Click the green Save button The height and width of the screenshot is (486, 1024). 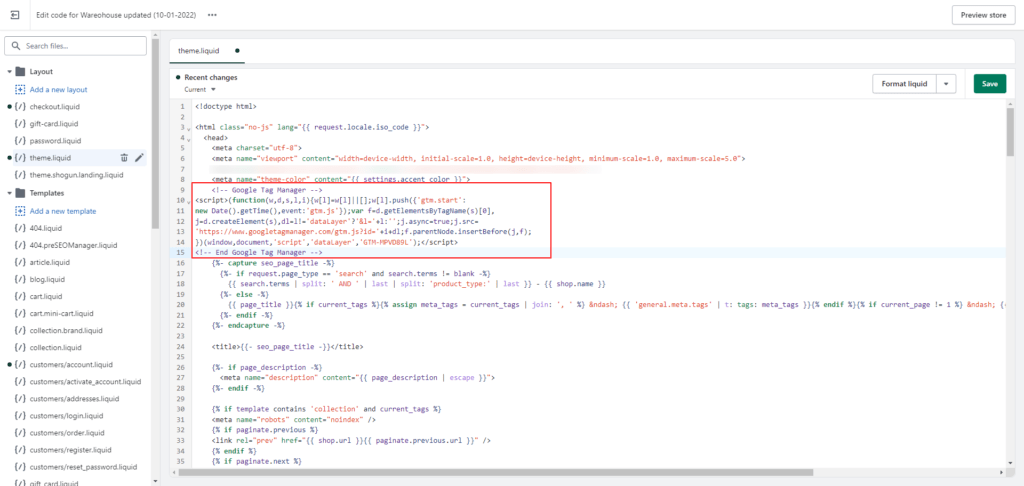(x=989, y=84)
